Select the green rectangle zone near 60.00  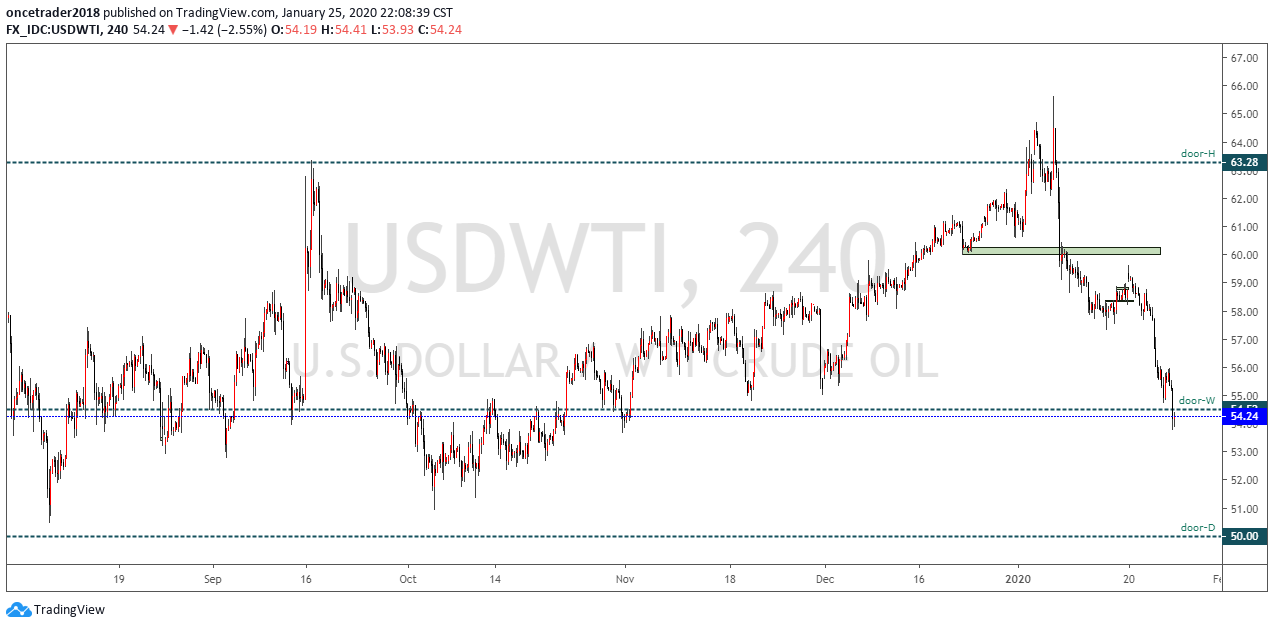tap(1061, 250)
